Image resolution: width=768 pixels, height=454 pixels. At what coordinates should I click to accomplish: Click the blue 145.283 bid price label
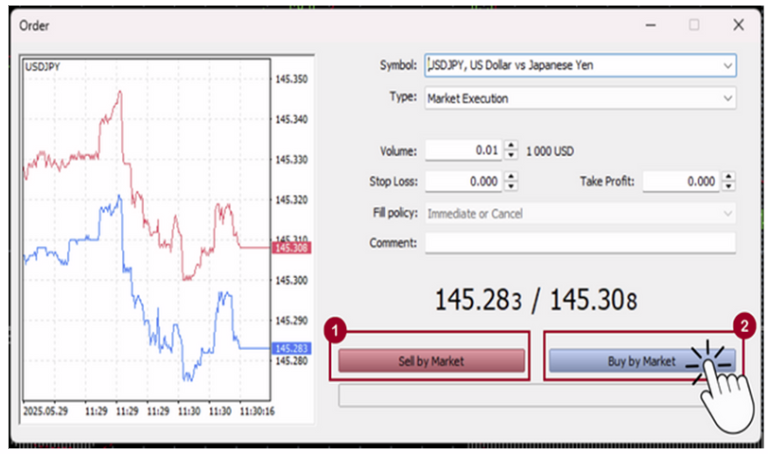click(x=292, y=348)
